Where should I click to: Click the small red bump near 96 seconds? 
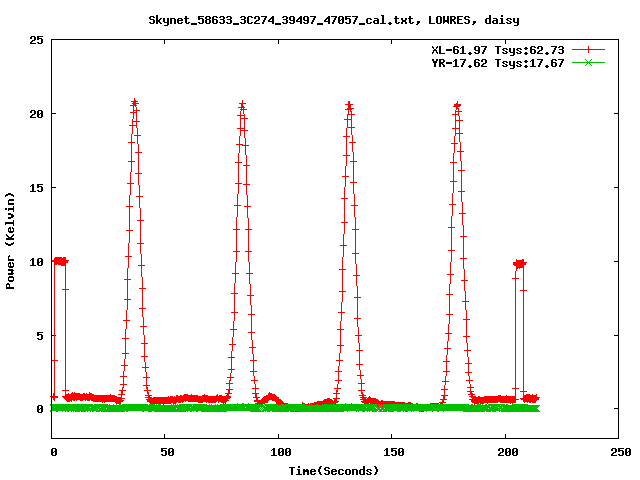[271, 398]
